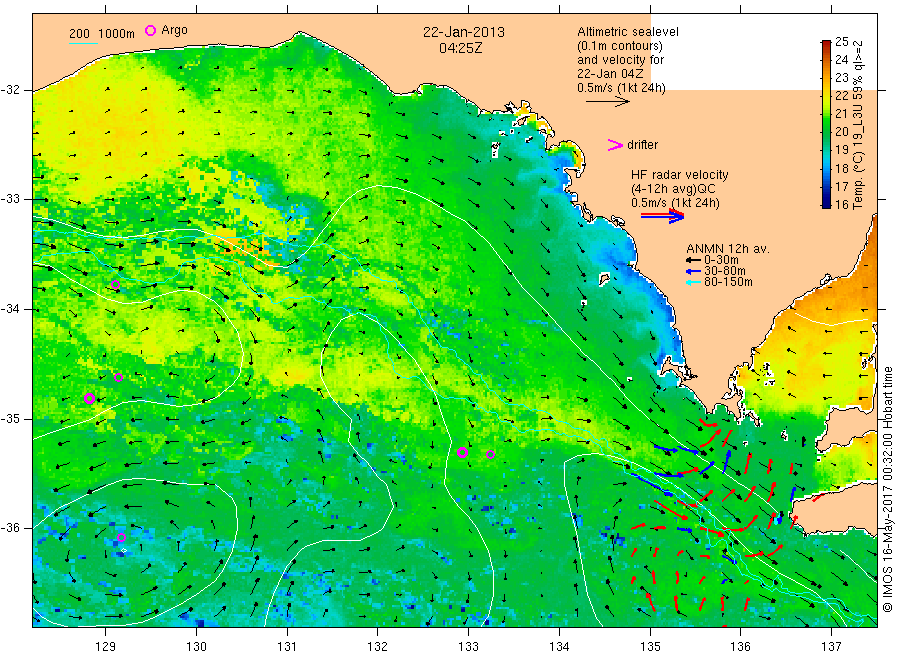Click the dark red top of temperature colour bar
The height and width of the screenshot is (660, 900).
(x=826, y=44)
